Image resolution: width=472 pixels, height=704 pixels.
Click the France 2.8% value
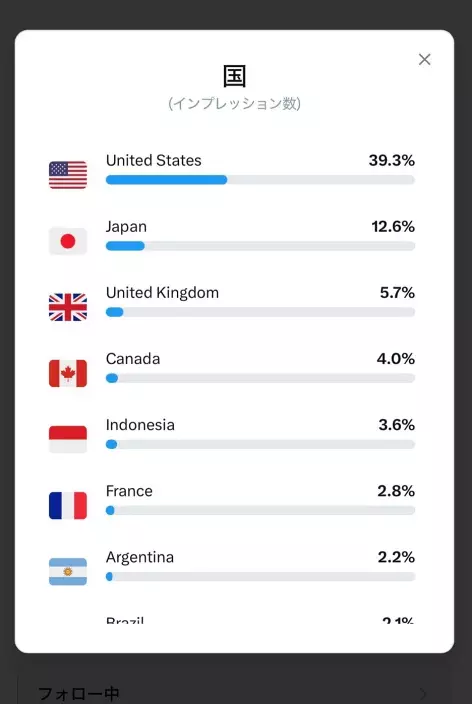click(396, 491)
